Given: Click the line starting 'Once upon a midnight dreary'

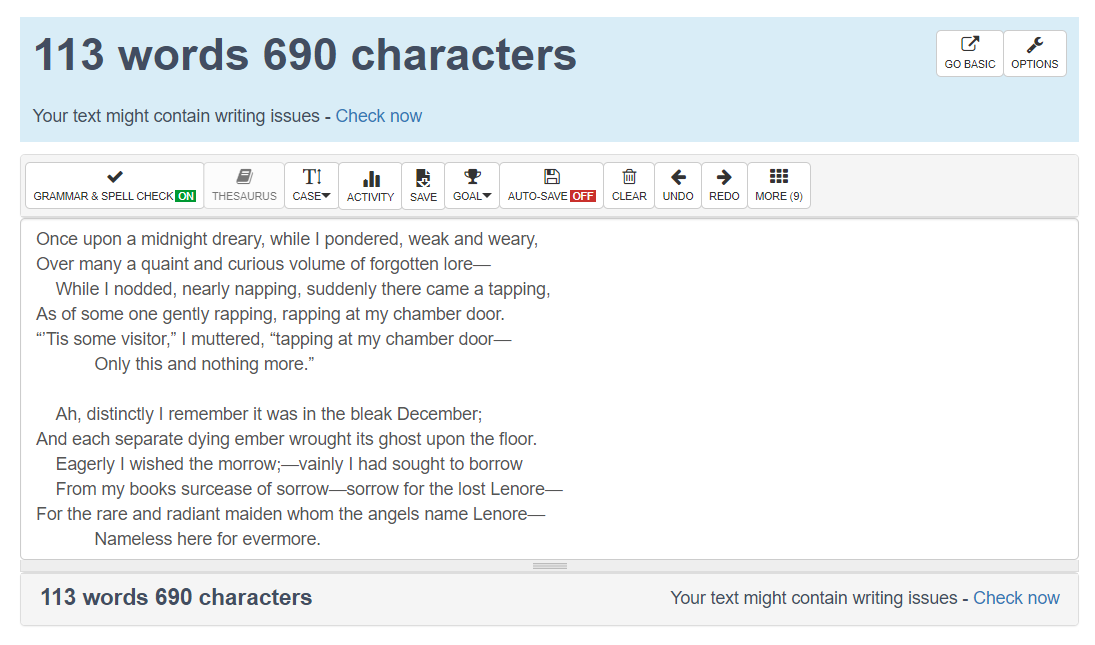Looking at the screenshot, I should click(287, 239).
